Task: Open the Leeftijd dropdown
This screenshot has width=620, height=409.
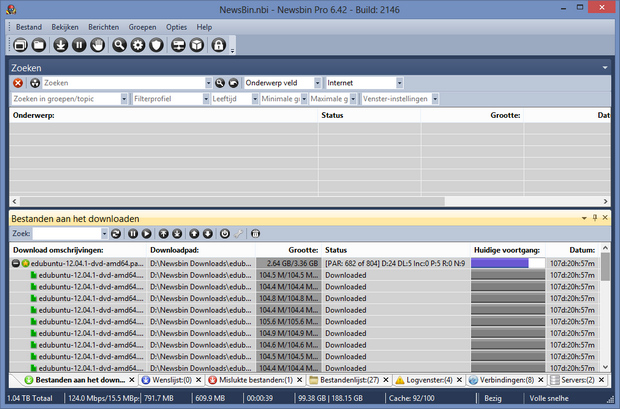Action: 255,99
